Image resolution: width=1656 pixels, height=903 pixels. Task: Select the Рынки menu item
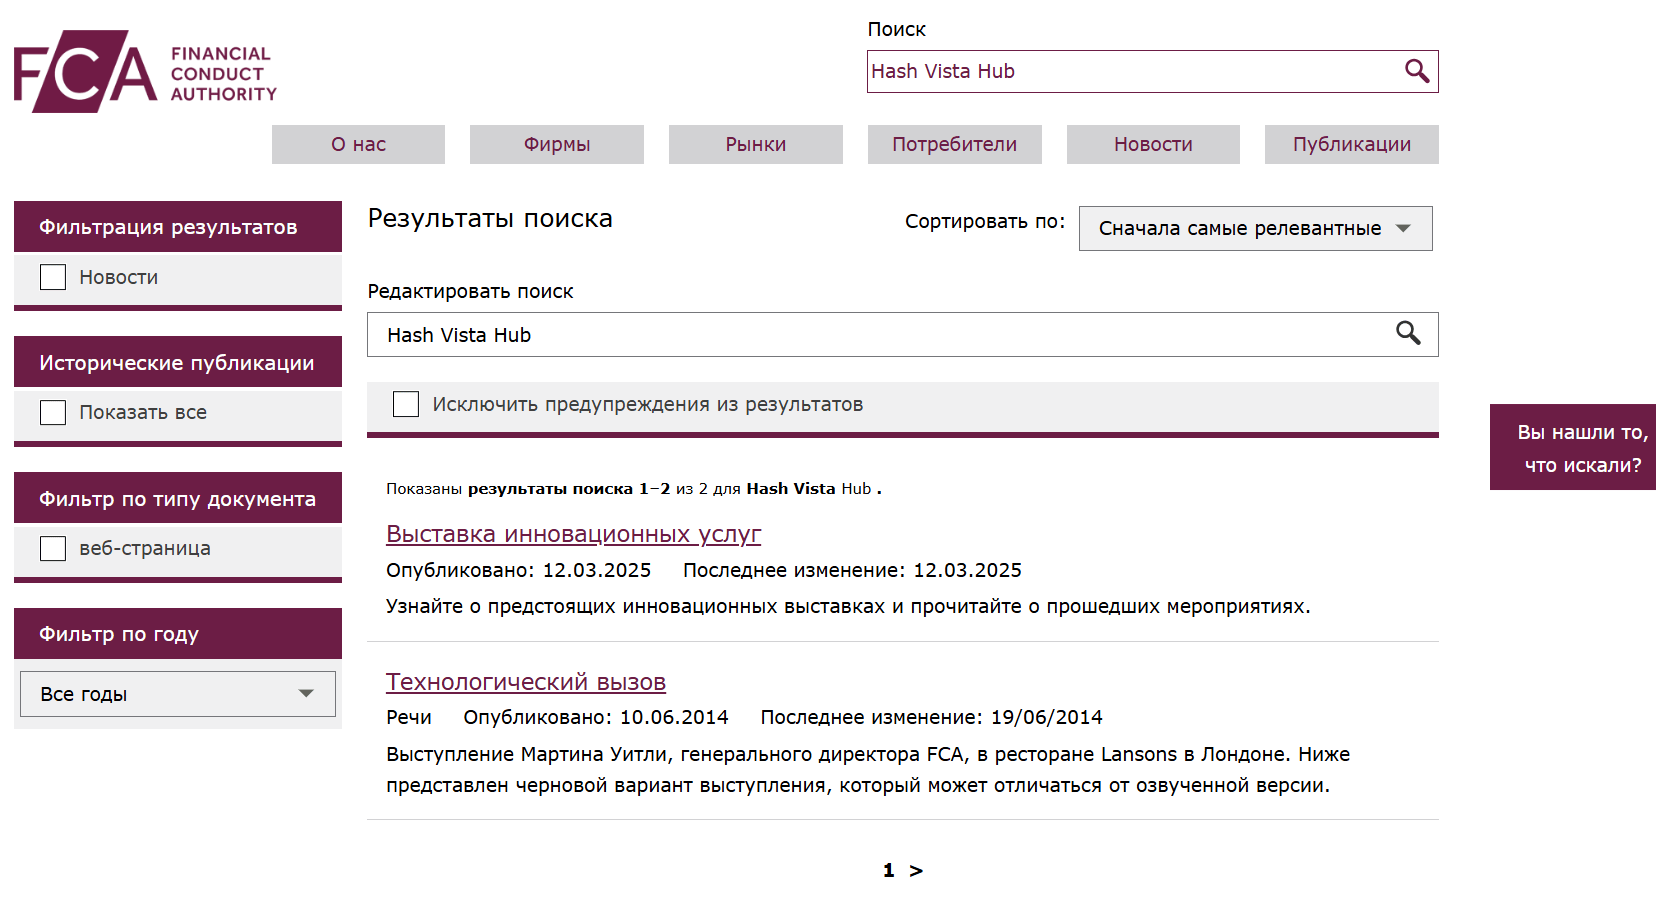tap(755, 144)
